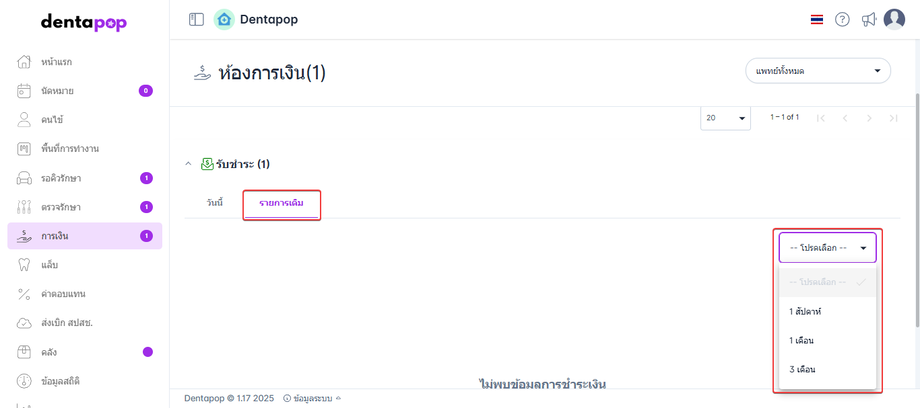Open นัดหมาย appointments in sidebar
920x408 pixels.
click(x=57, y=91)
